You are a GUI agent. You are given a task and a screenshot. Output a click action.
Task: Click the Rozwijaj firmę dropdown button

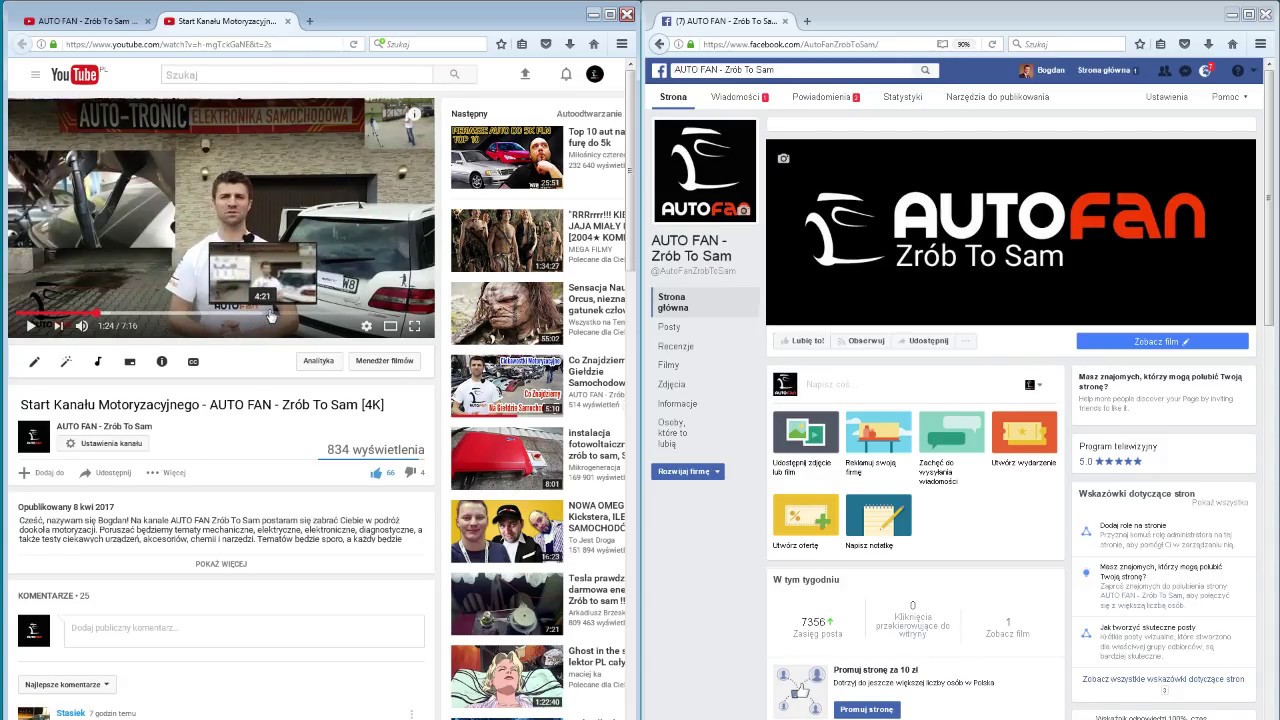pos(688,471)
